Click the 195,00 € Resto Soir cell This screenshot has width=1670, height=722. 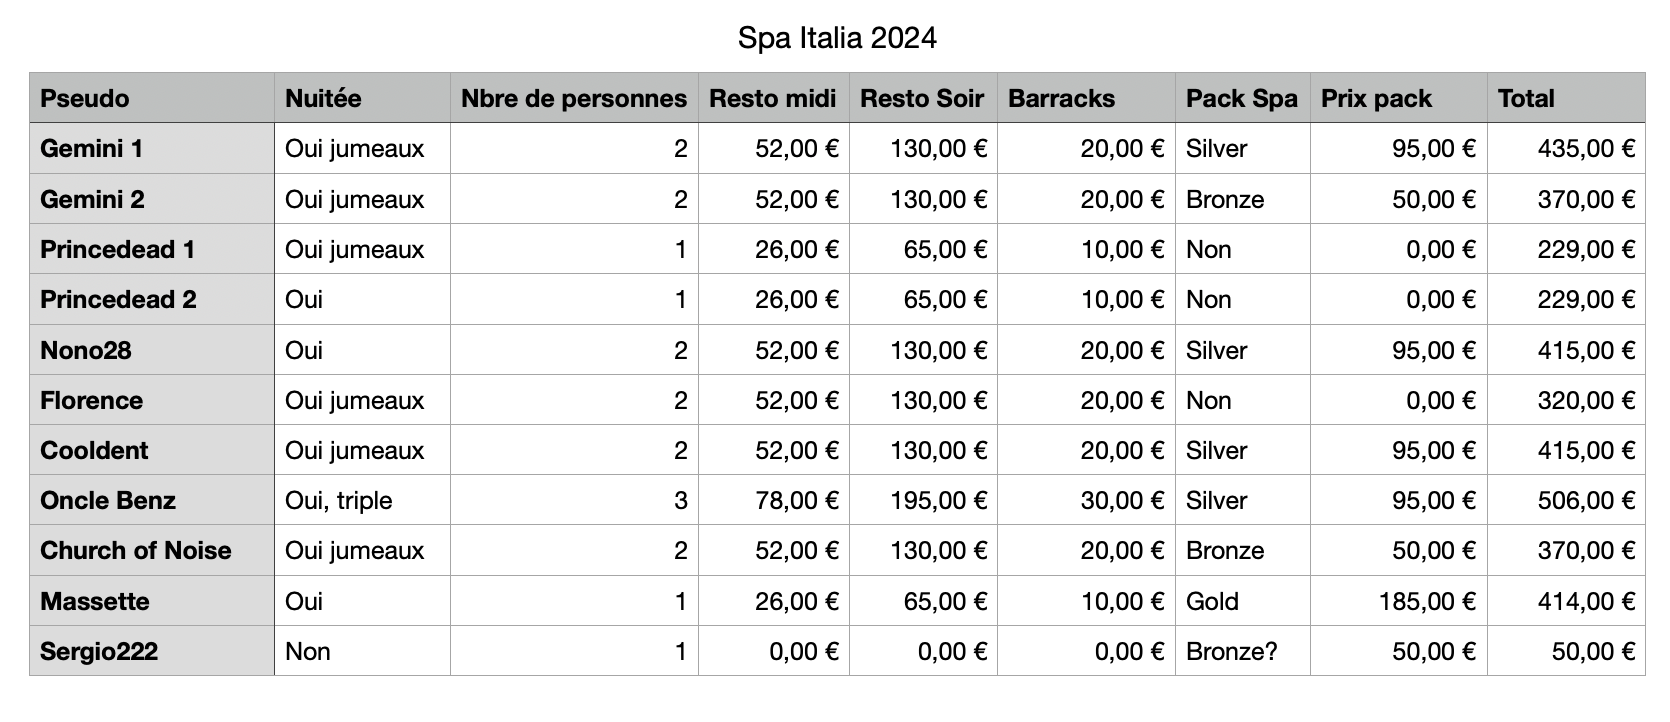click(938, 500)
